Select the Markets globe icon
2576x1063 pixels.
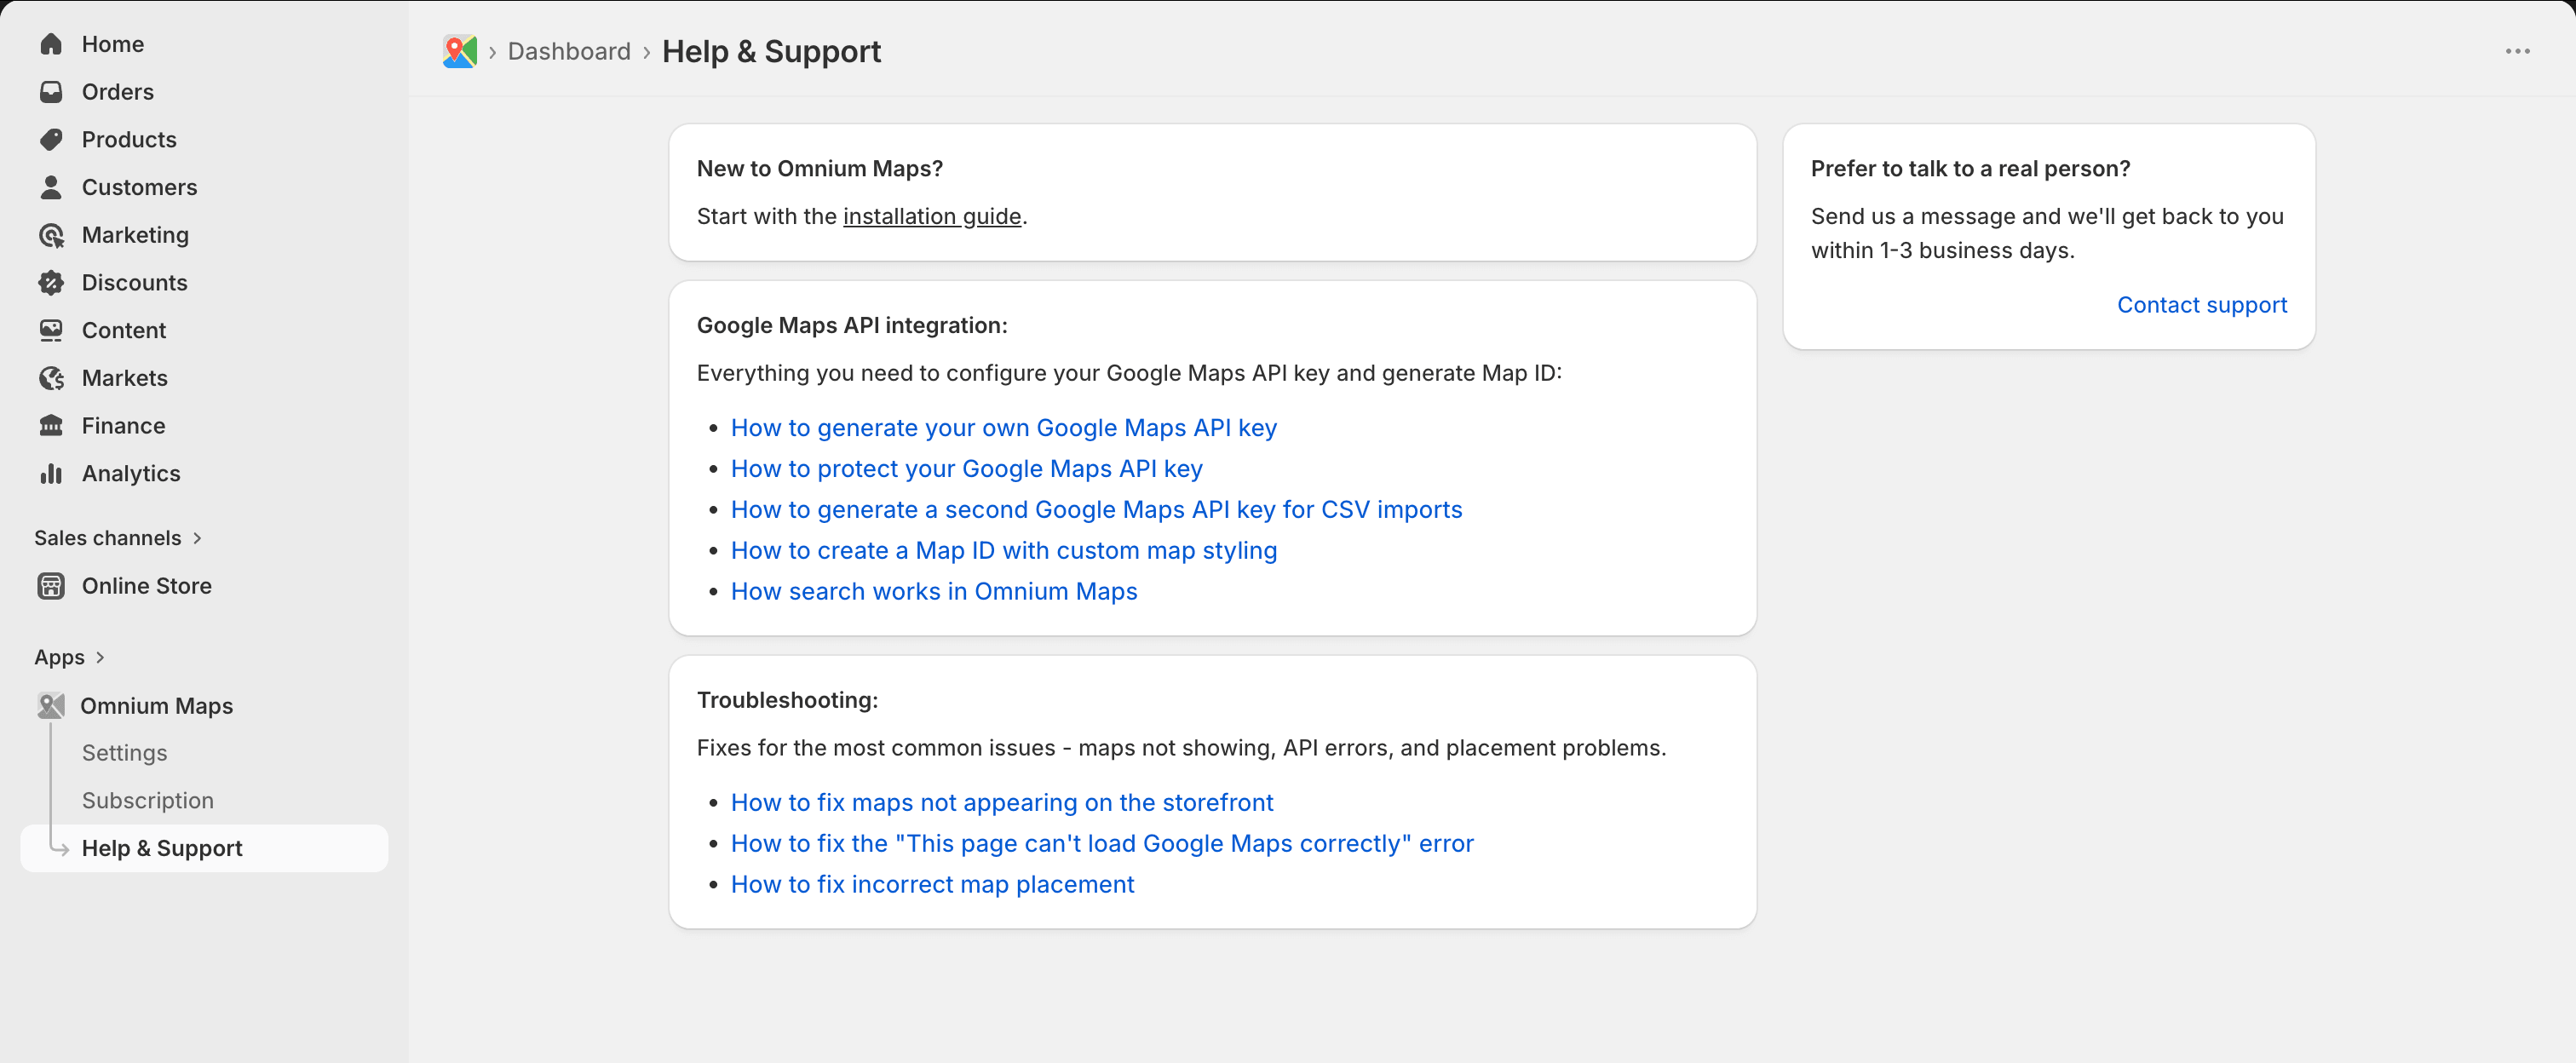pos(51,378)
